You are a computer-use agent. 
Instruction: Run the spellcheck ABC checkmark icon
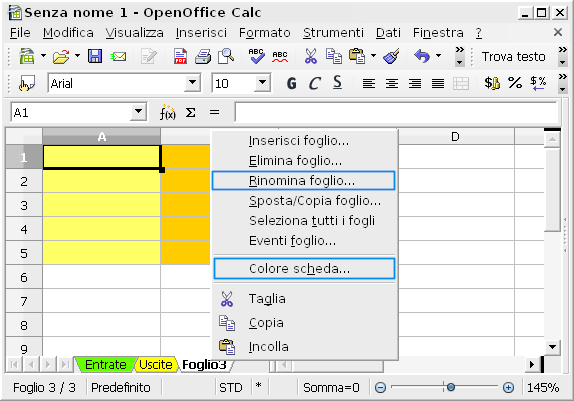256,56
